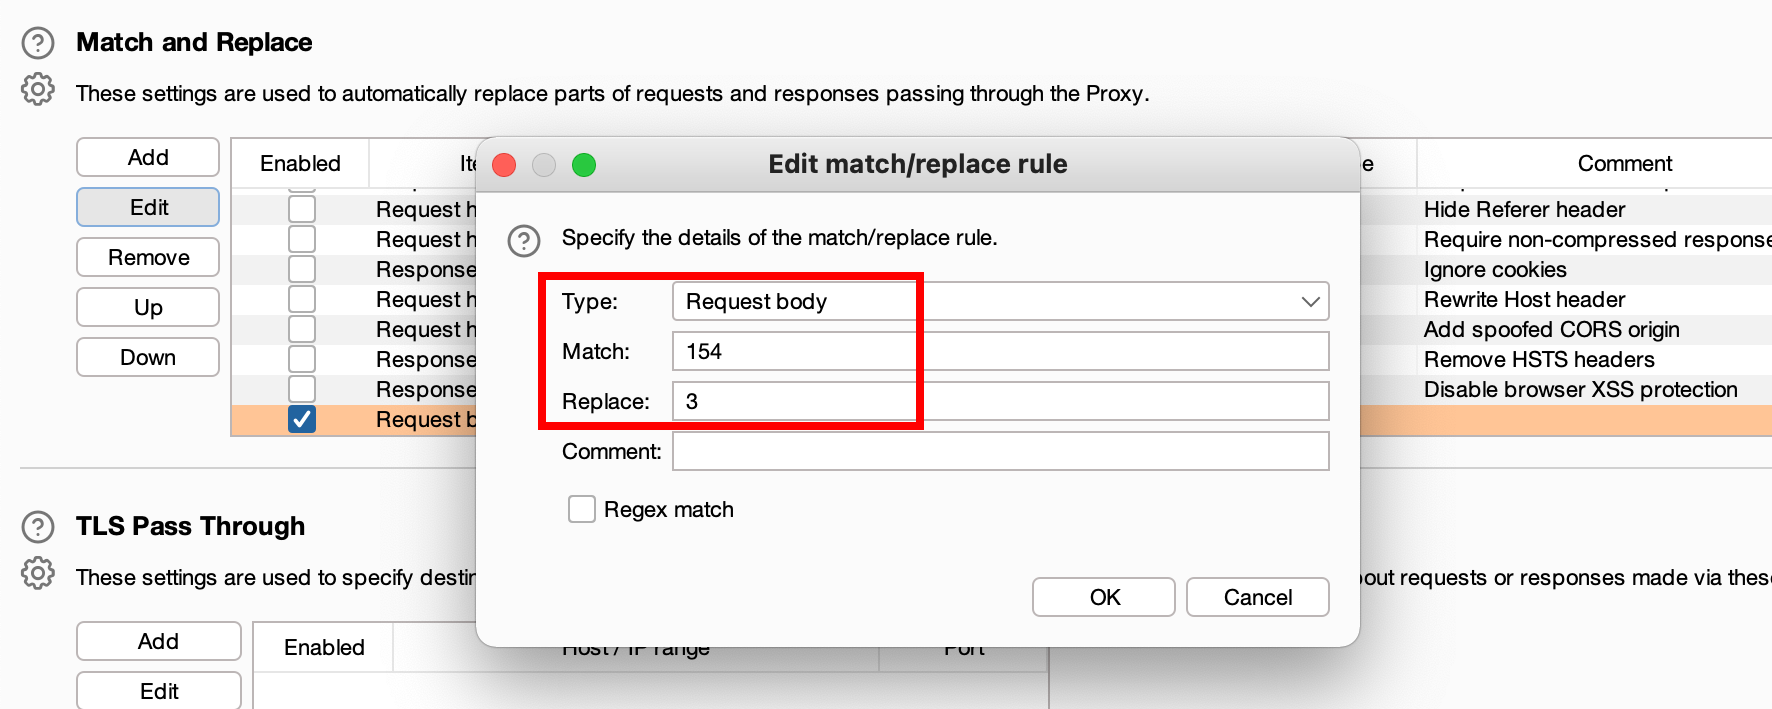Viewport: 1772px width, 709px height.
Task: Move the selected rule Up
Action: click(x=148, y=307)
